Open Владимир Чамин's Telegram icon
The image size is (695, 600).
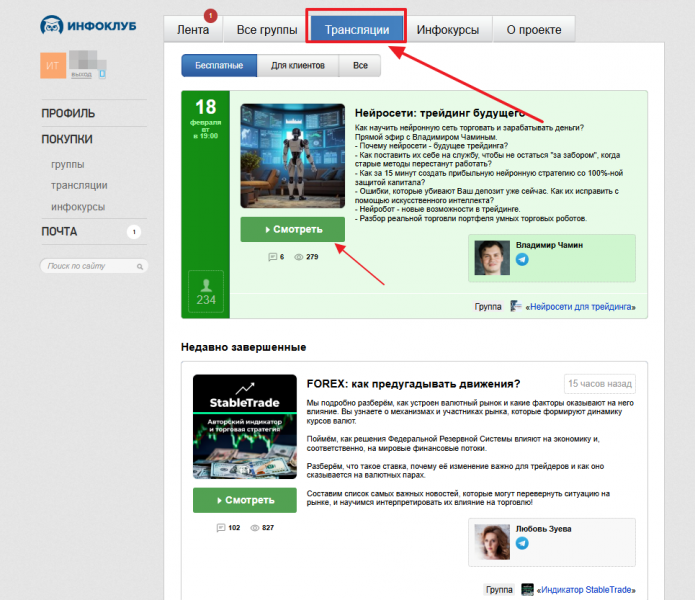522,260
